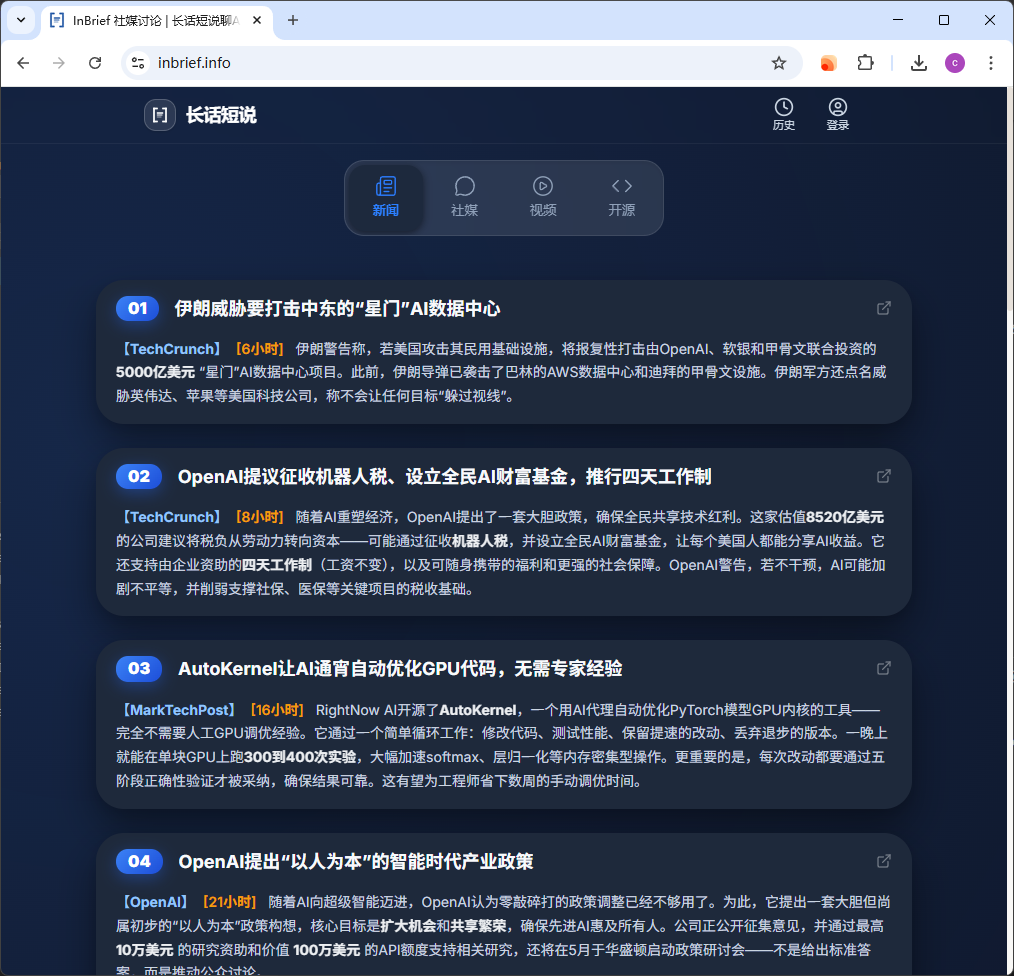Open the browser extensions puzzle icon
This screenshot has height=976, width=1014.
click(866, 63)
